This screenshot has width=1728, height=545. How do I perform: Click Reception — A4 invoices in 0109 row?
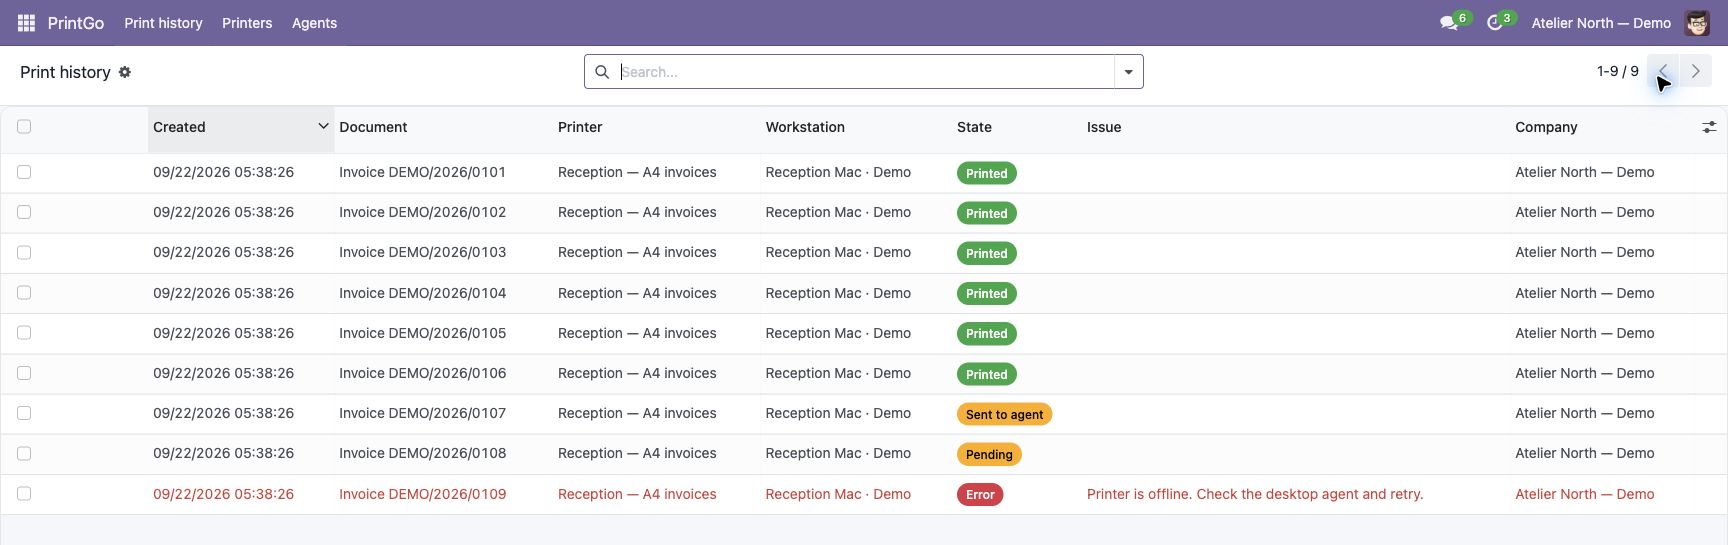point(637,494)
